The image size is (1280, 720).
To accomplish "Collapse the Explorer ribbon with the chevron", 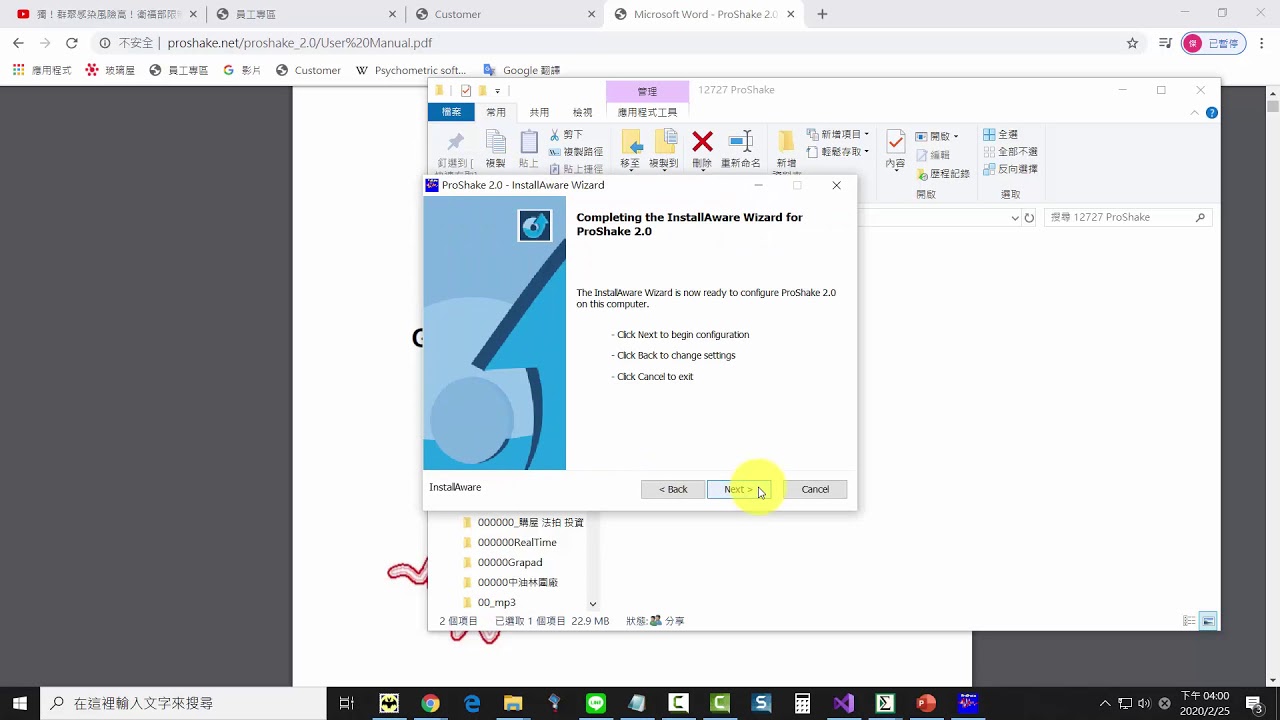I will (x=1195, y=113).
